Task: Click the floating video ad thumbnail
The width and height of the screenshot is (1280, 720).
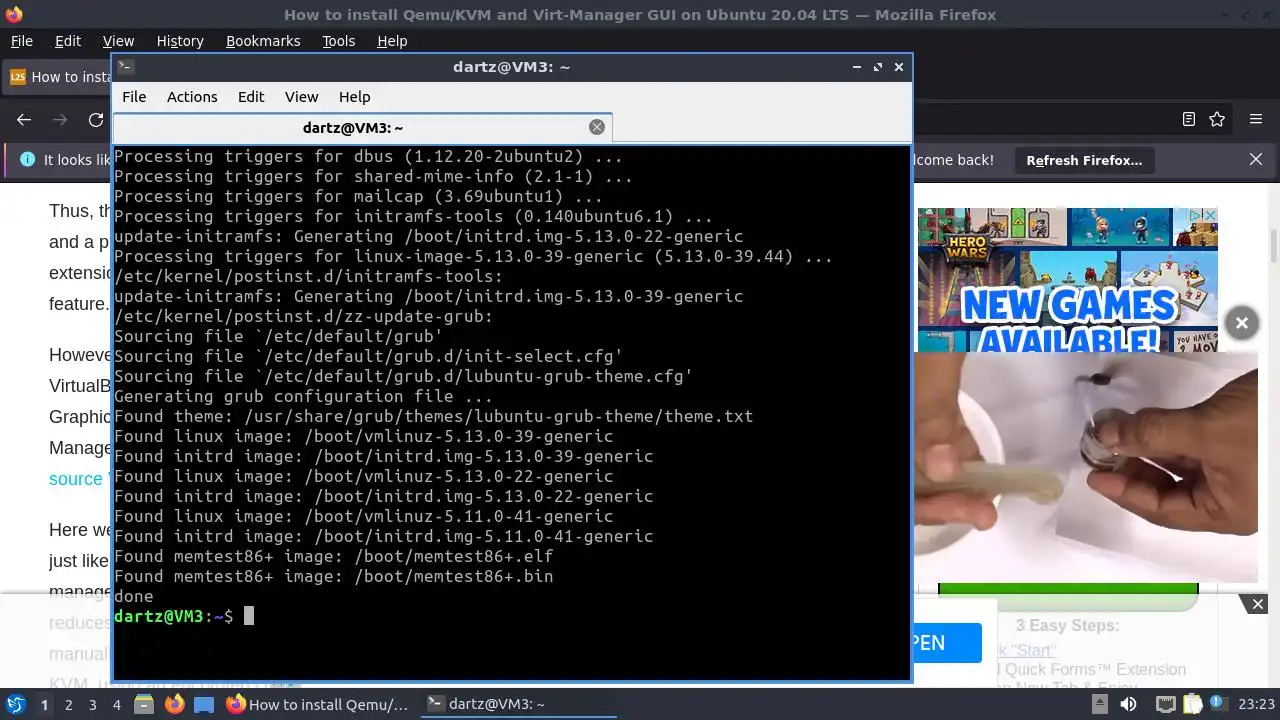Action: (1086, 467)
